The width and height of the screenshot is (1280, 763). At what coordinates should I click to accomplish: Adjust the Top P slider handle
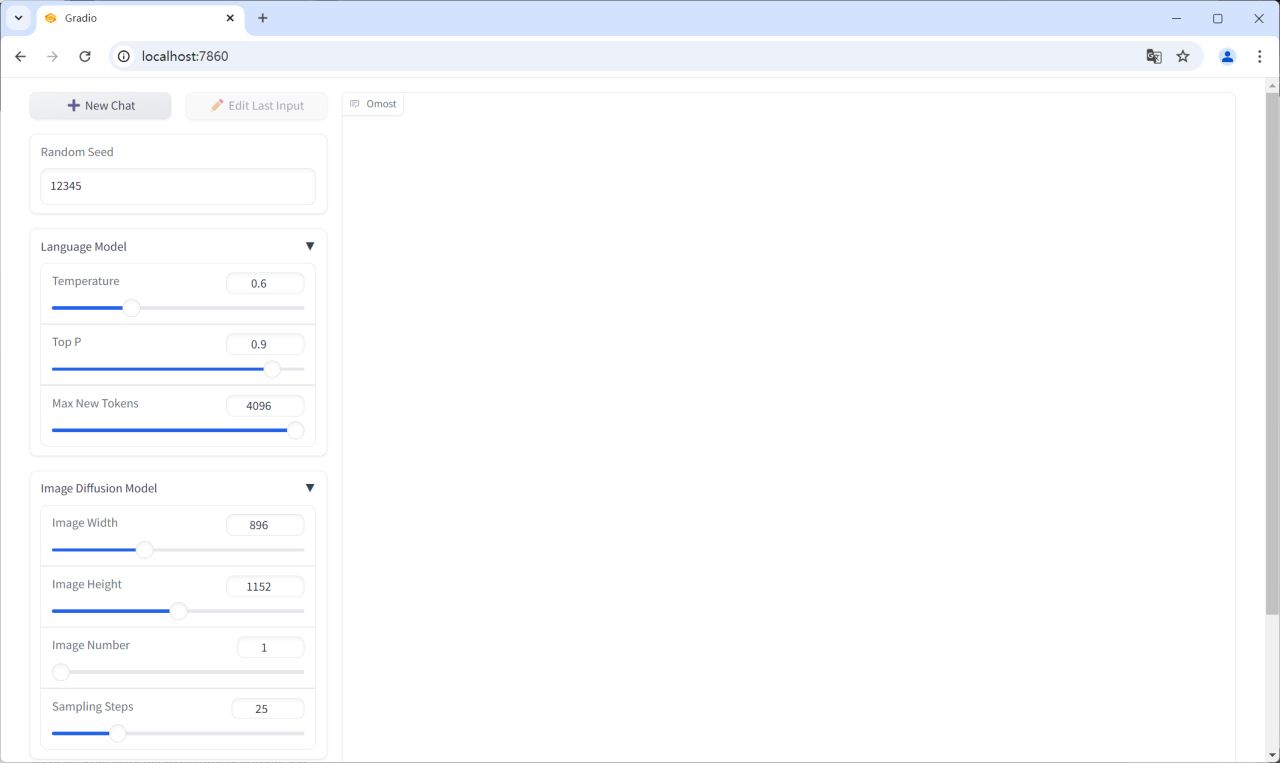pyautogui.click(x=272, y=369)
